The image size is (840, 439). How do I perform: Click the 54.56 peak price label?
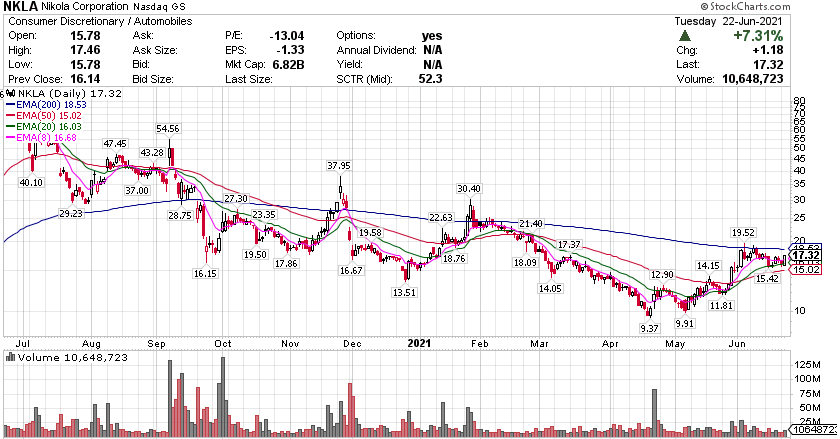click(x=168, y=129)
